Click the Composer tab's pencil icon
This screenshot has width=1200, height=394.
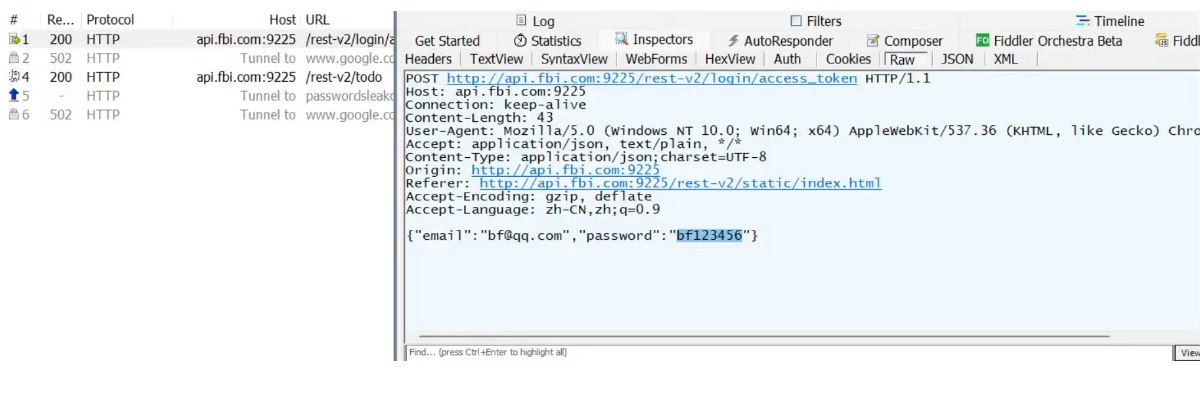pyautogui.click(x=873, y=41)
